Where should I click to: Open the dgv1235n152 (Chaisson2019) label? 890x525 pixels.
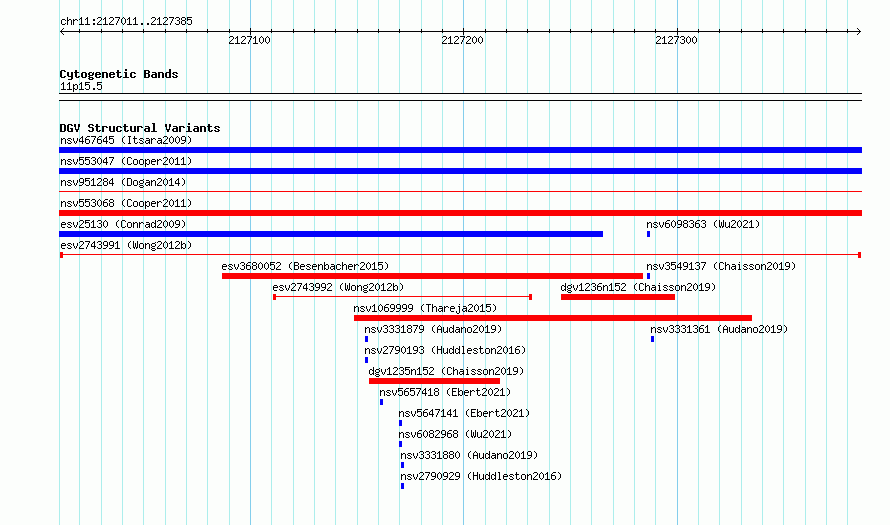point(446,371)
